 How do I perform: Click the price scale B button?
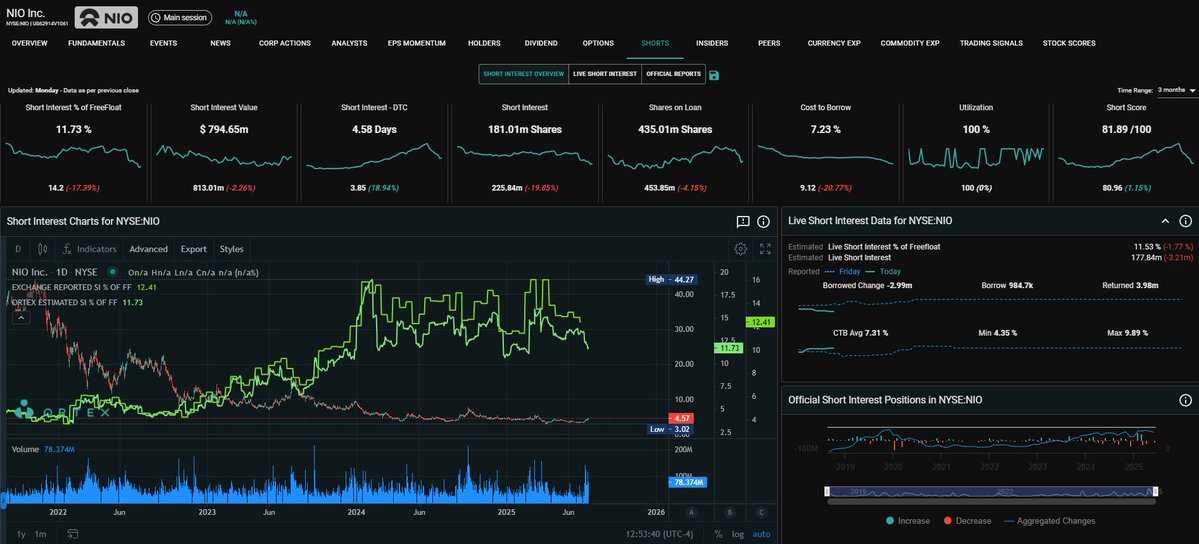pyautogui.click(x=729, y=513)
